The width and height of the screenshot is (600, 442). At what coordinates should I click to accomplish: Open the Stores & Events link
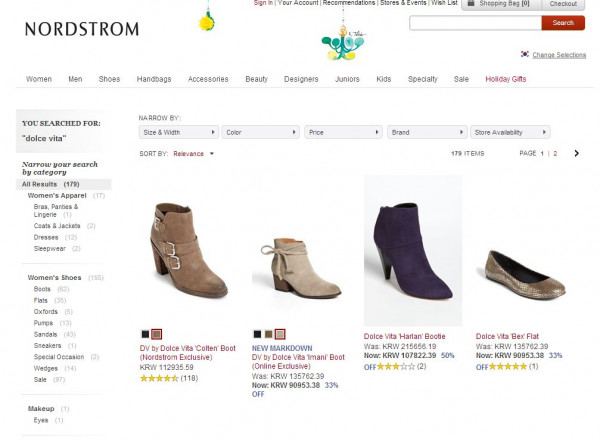(403, 3)
